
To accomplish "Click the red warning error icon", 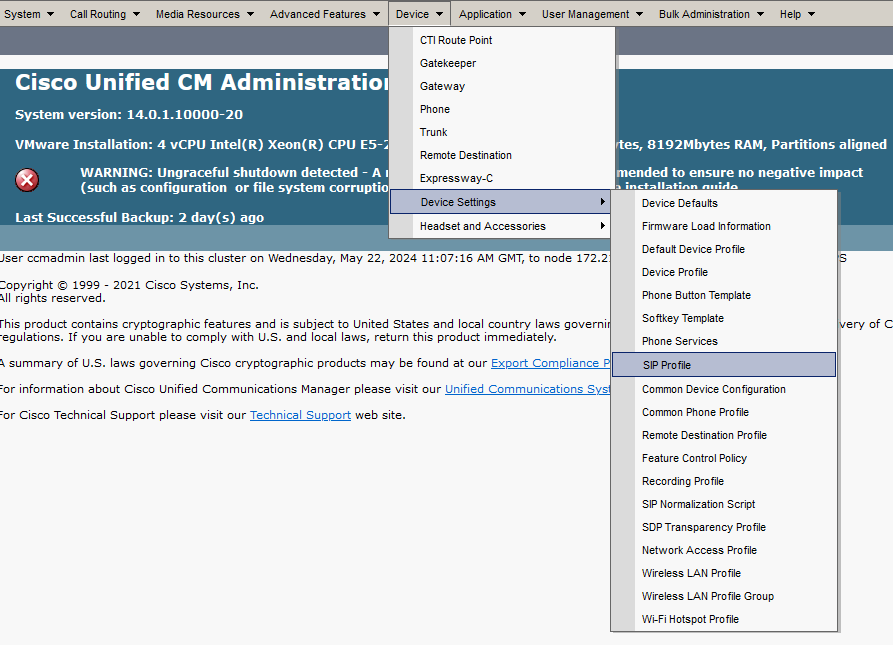I will [27, 180].
